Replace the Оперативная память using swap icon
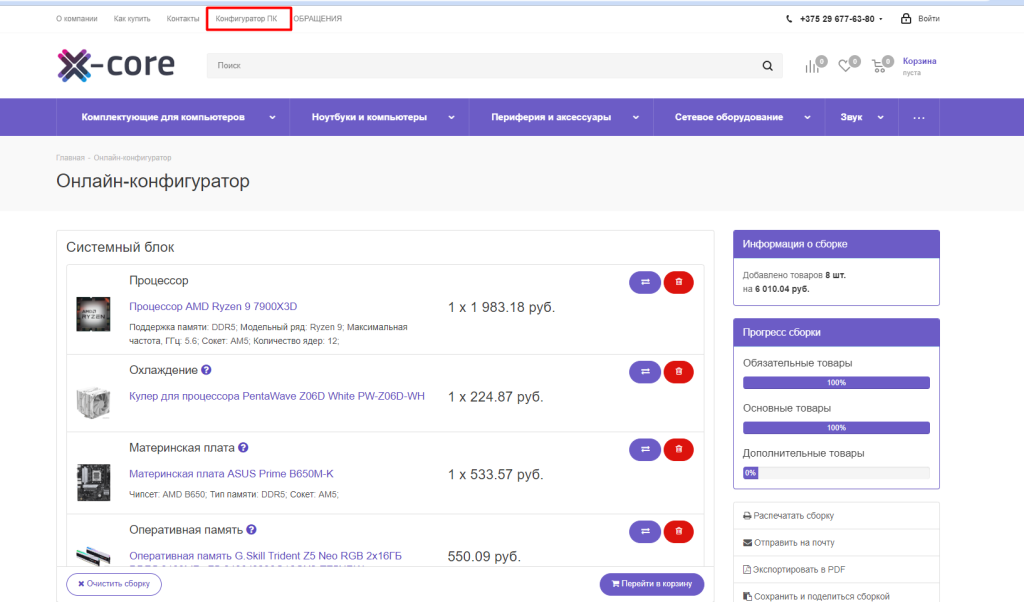This screenshot has width=1024, height=602. pos(645,531)
